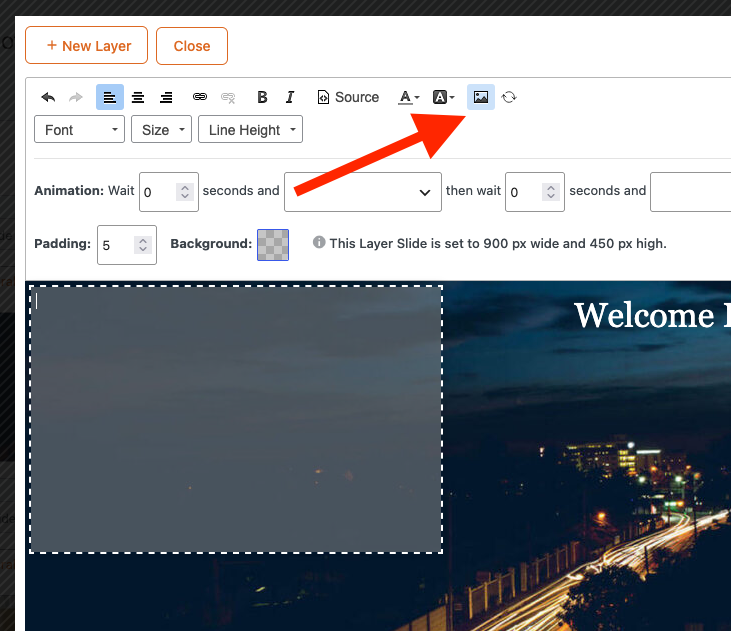Undo the last edit

48,97
